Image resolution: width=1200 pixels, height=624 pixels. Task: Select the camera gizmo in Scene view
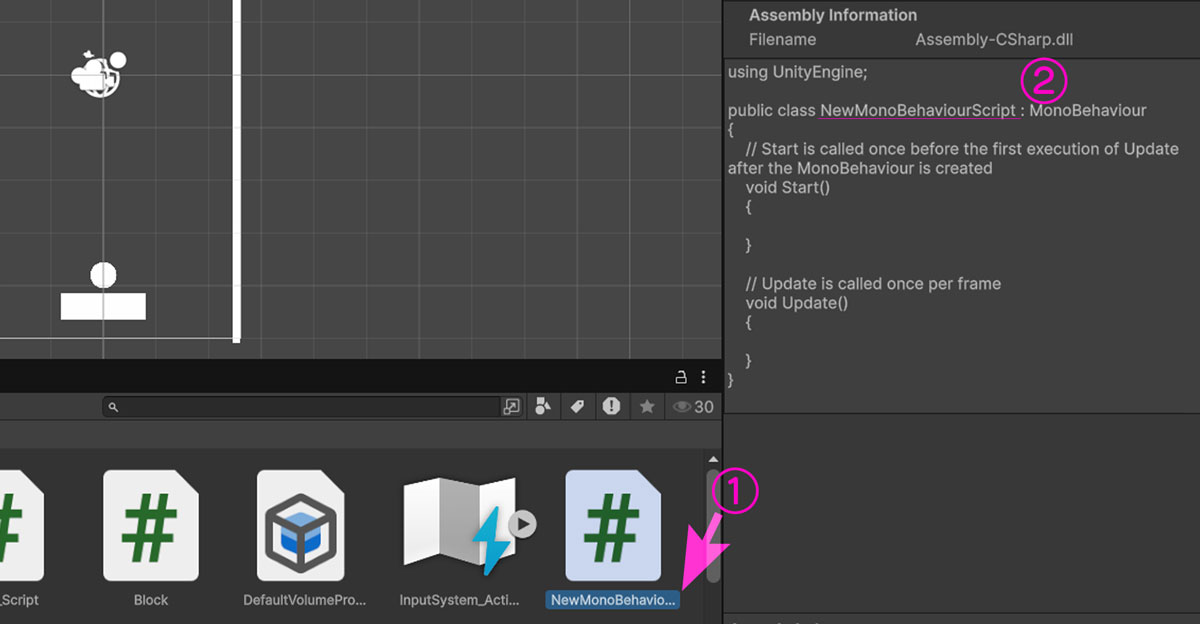pyautogui.click(x=99, y=73)
